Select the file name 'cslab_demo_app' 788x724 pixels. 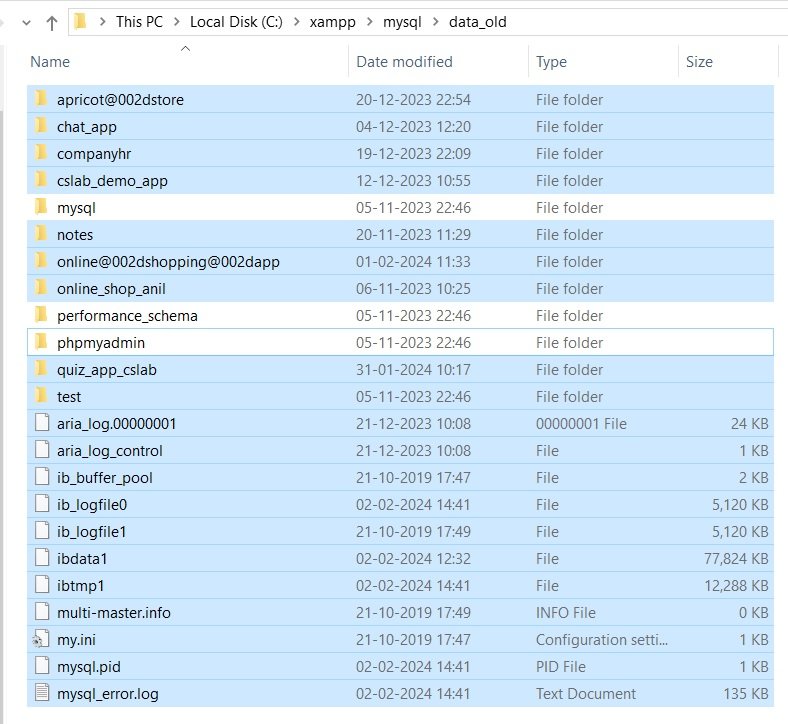pos(112,181)
